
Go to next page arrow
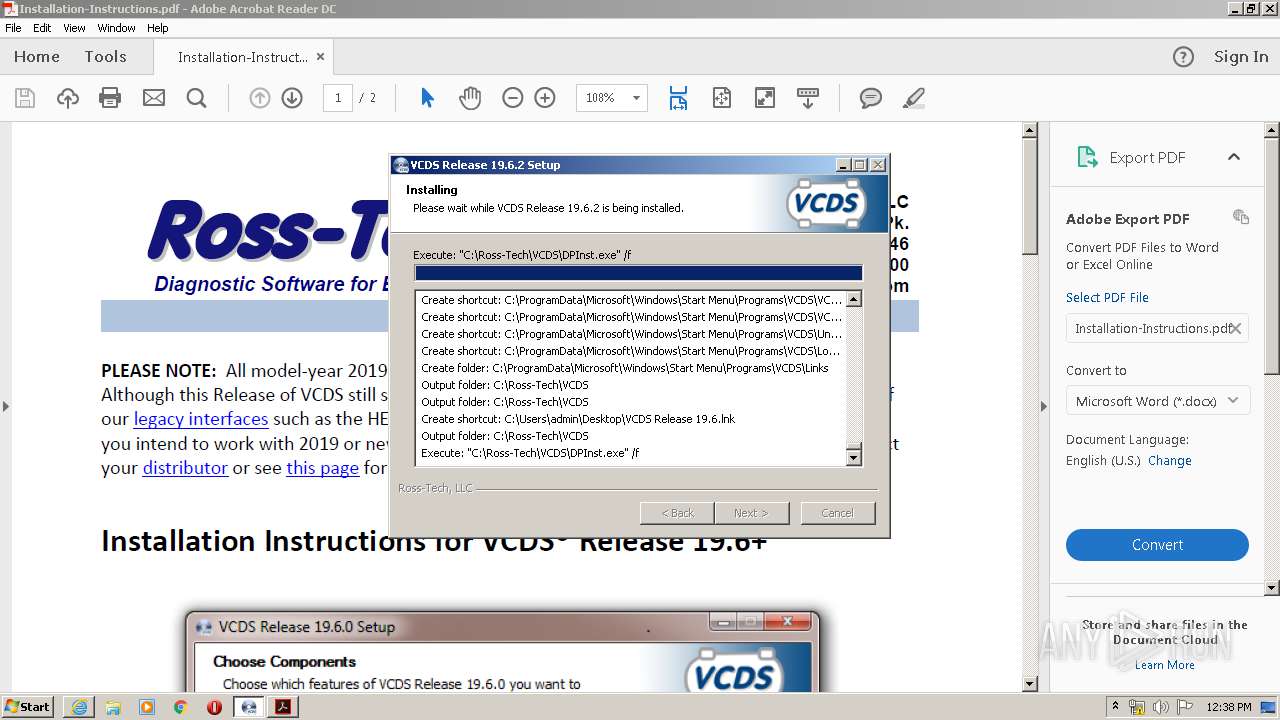tap(292, 98)
